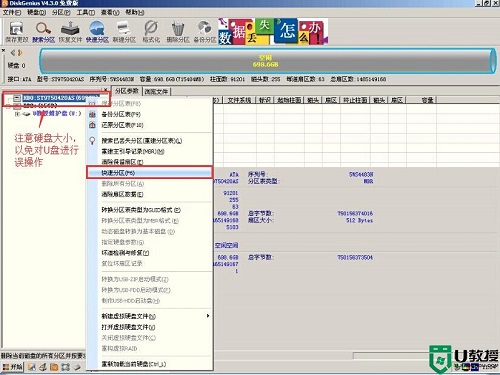The image size is (500, 375).
Task: Click the 硬盘 0 label beside the disk bar
Action: (16, 65)
